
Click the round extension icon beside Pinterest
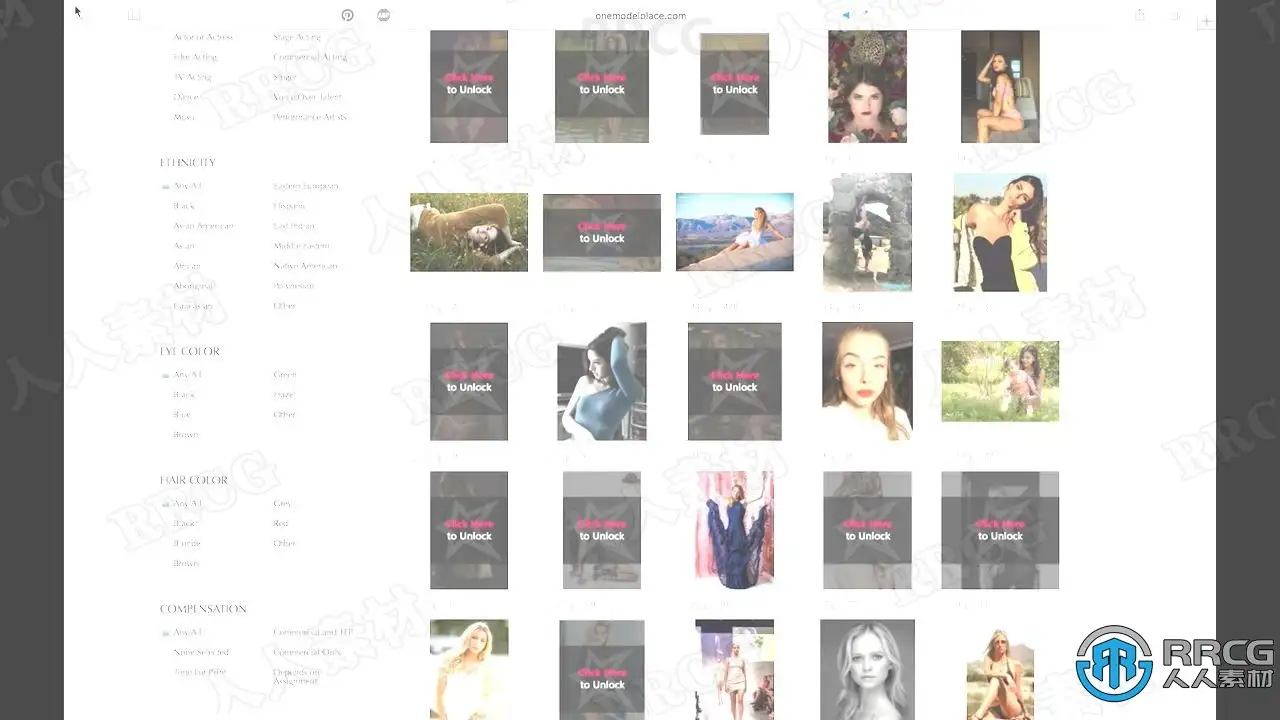pos(384,15)
